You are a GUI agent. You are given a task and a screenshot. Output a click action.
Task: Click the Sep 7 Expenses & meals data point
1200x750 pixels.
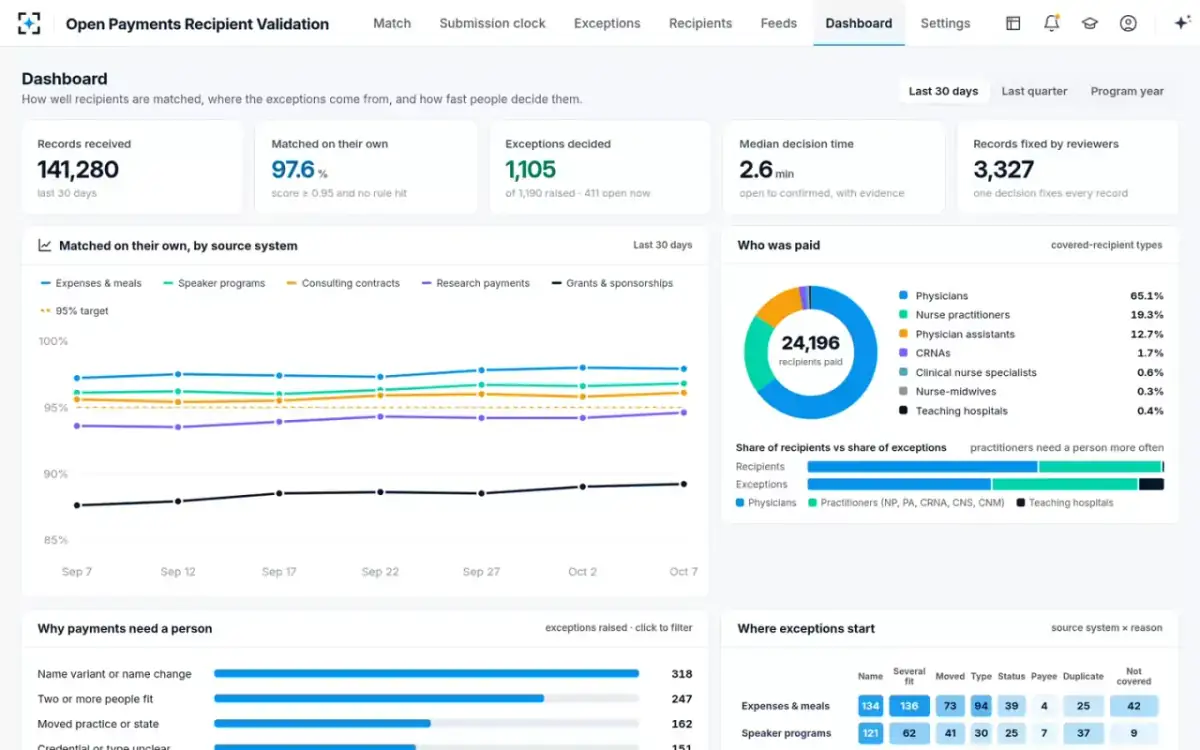coord(77,378)
